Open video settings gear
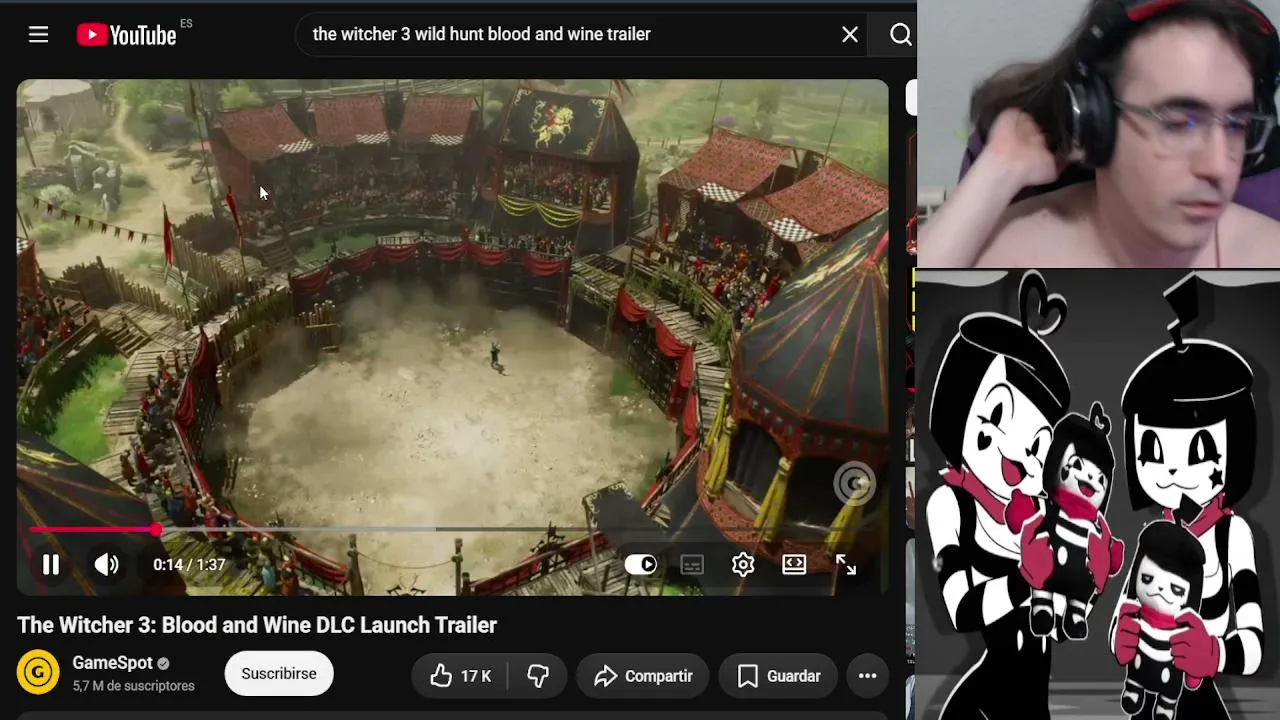Image resolution: width=1280 pixels, height=720 pixels. [x=743, y=565]
